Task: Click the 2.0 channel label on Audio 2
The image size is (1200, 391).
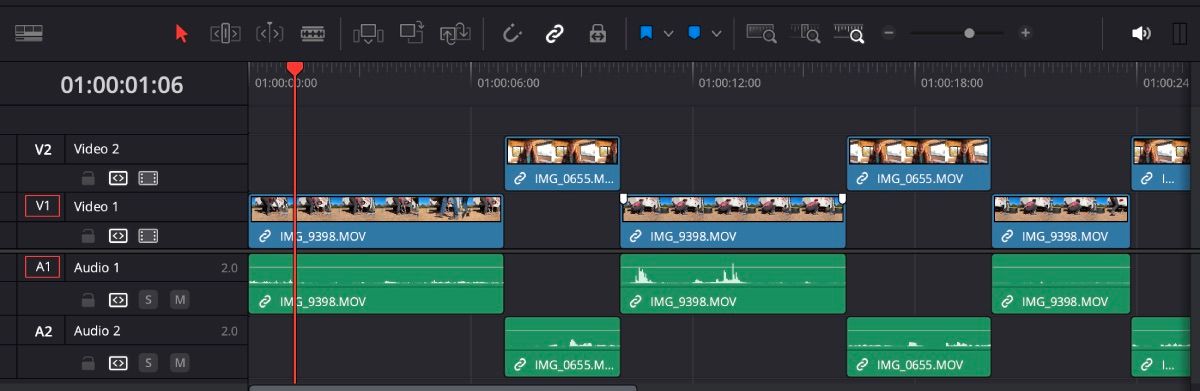Action: [229, 331]
